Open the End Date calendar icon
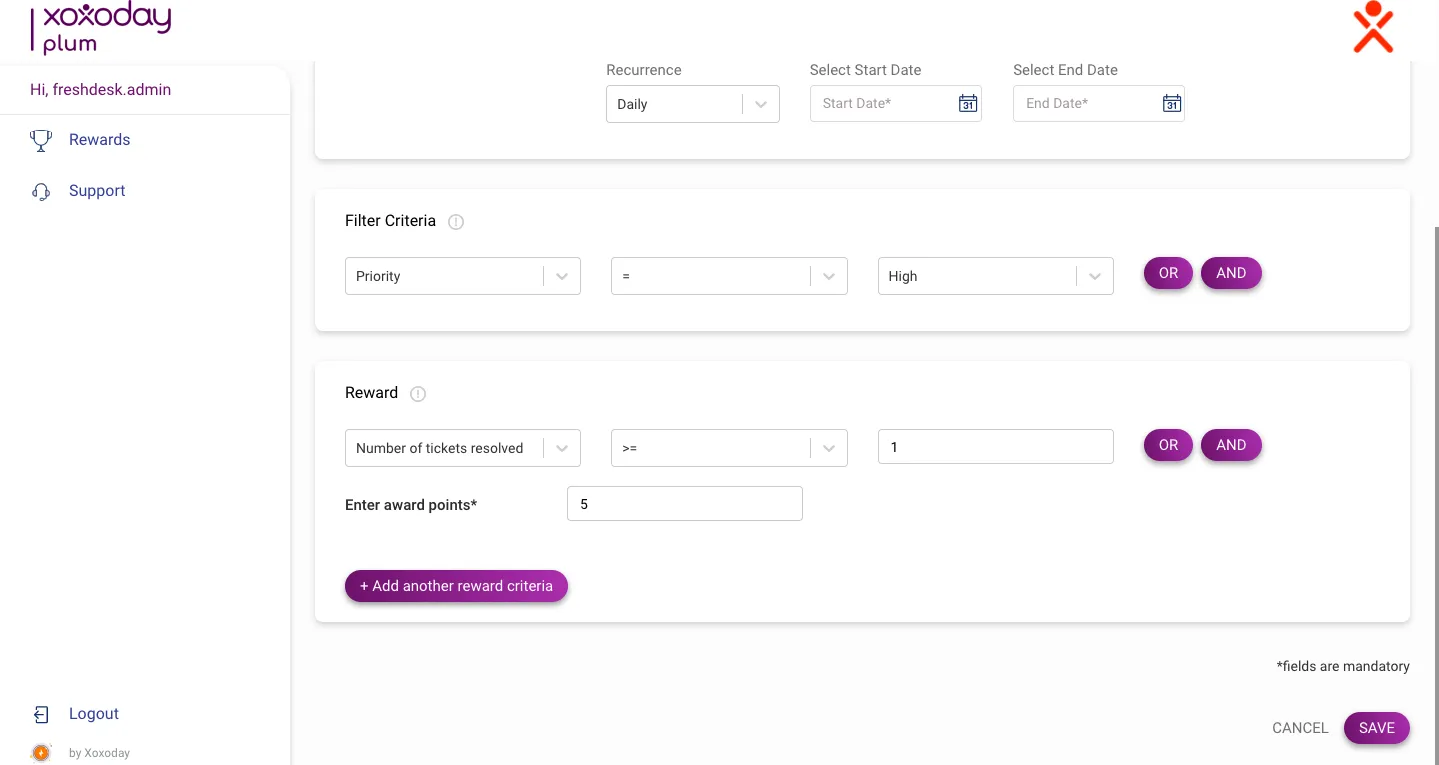The image size is (1439, 765). (1170, 103)
